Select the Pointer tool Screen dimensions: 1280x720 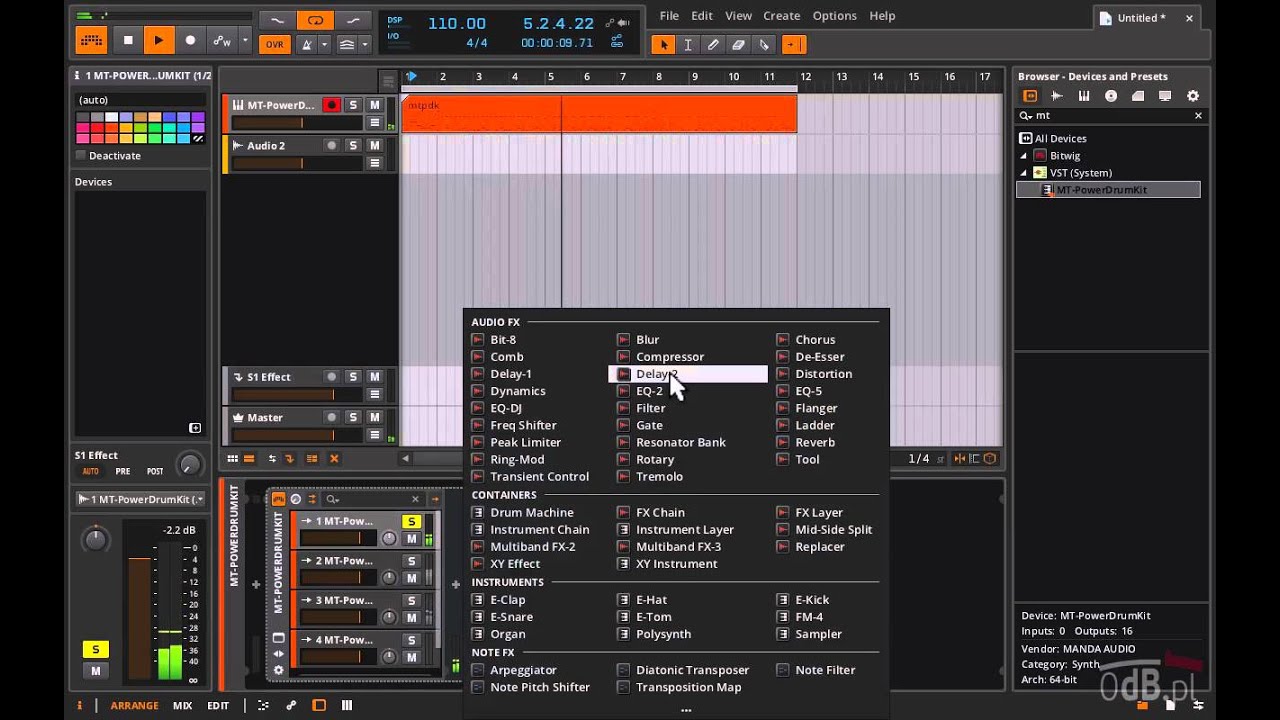click(662, 44)
